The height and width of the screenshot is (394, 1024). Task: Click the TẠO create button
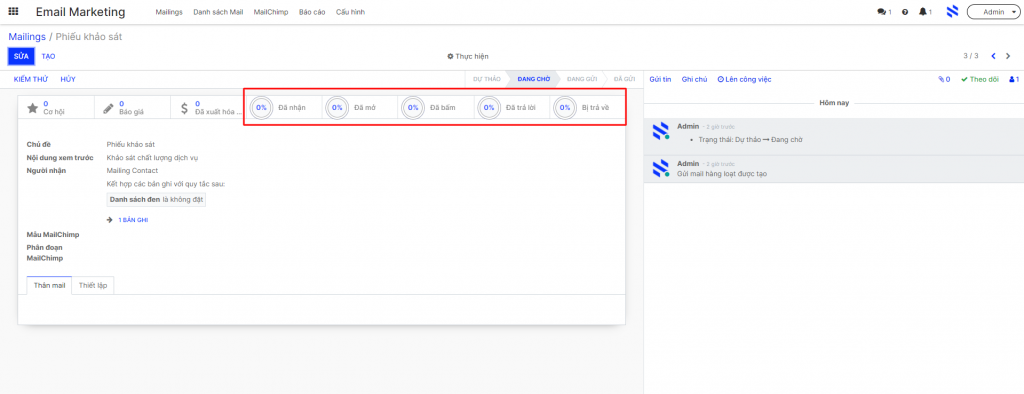(x=48, y=56)
